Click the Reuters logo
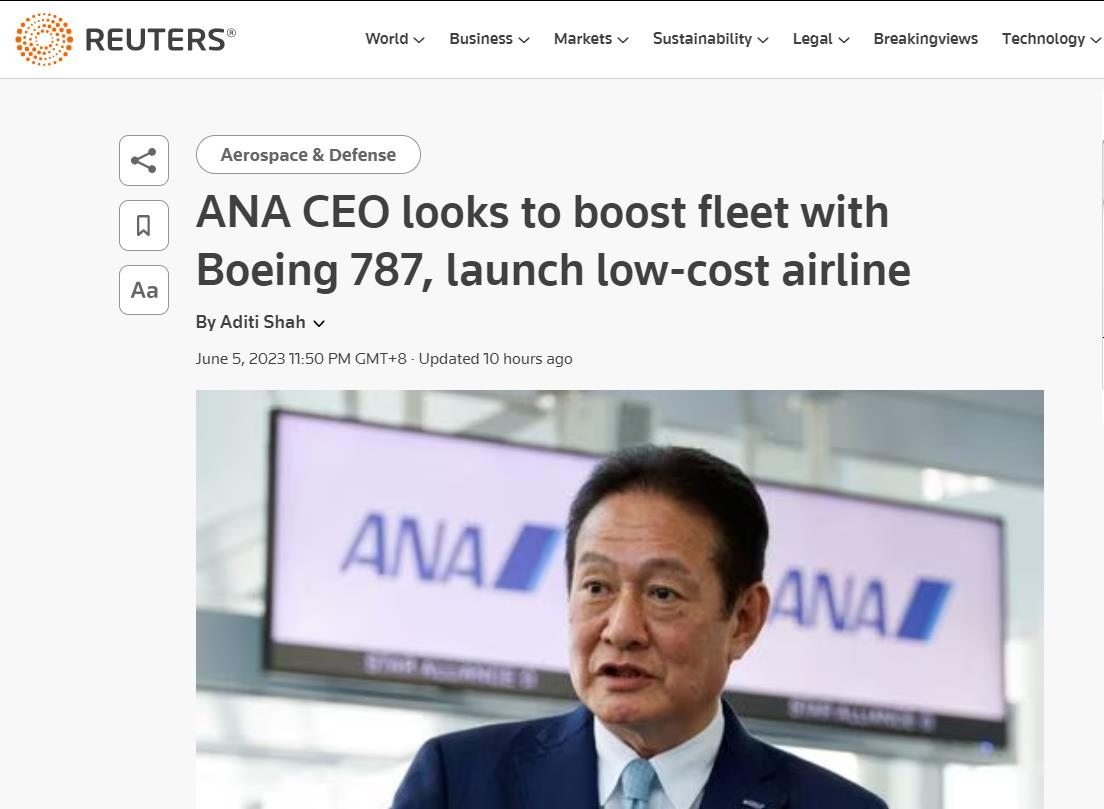1104x809 pixels. click(126, 39)
